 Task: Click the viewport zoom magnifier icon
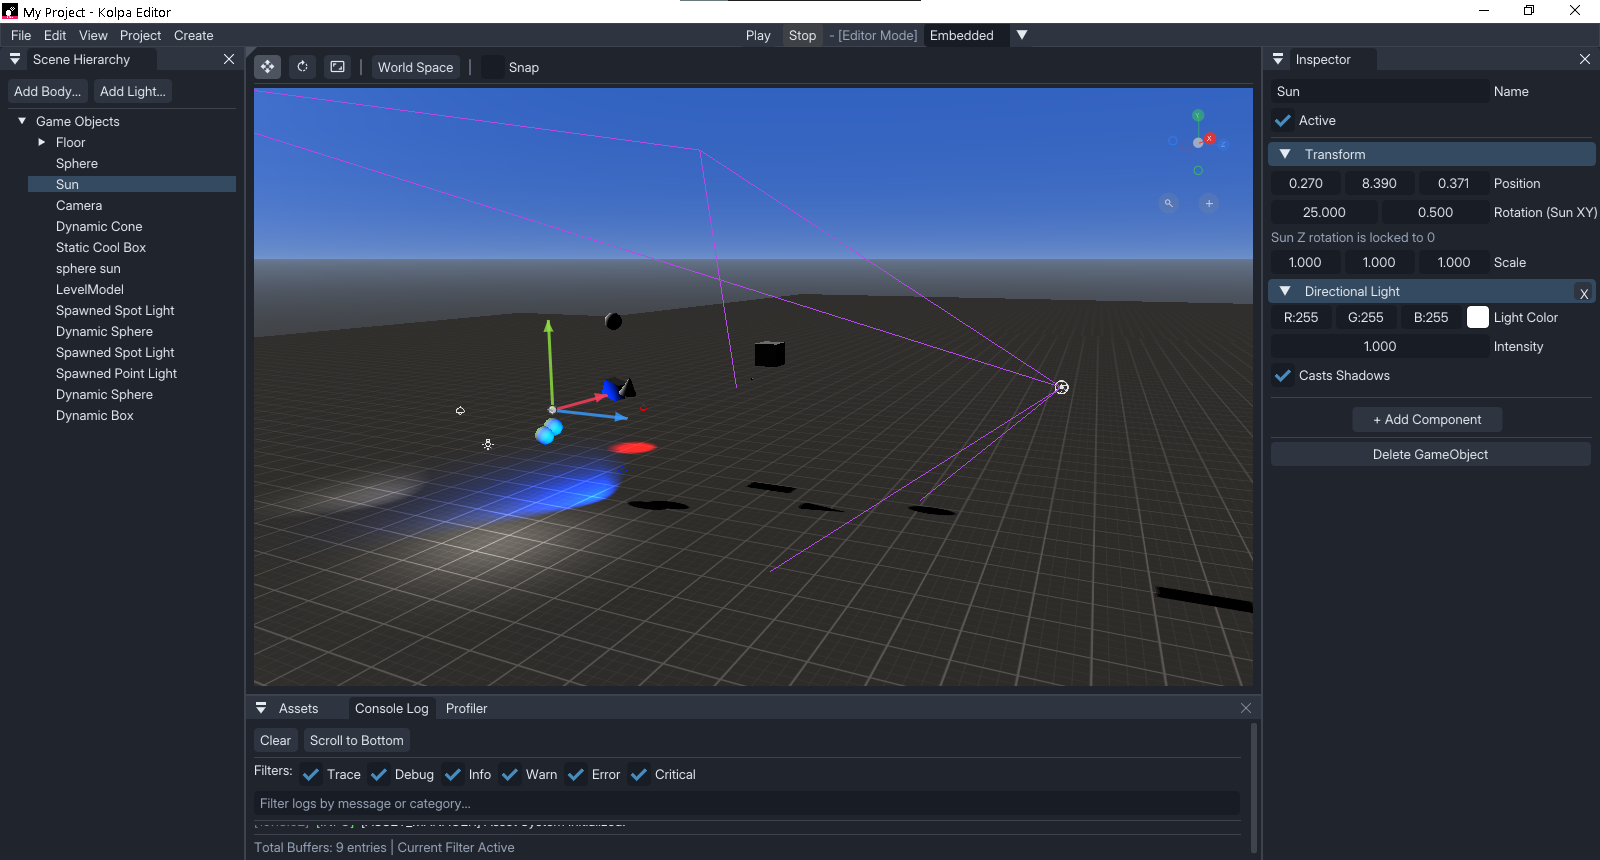pyautogui.click(x=1168, y=203)
